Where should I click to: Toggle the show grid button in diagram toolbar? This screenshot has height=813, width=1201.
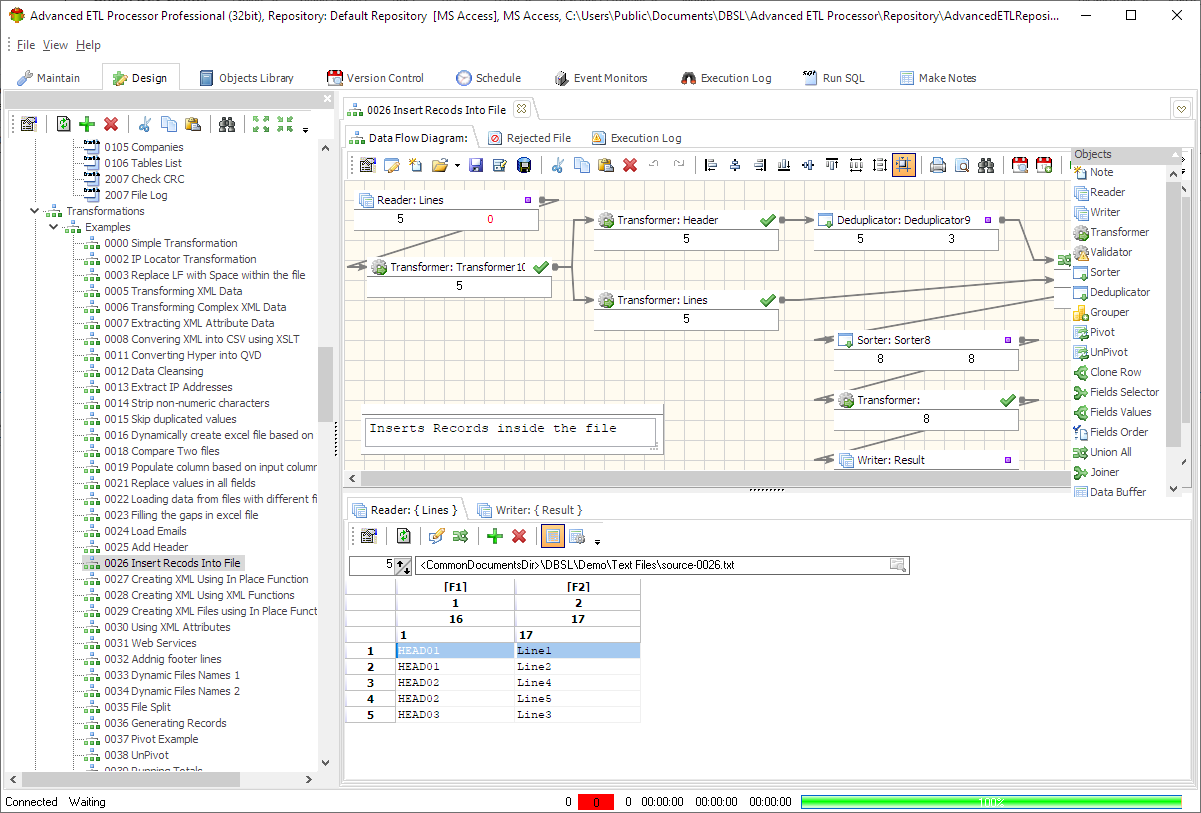click(x=904, y=165)
